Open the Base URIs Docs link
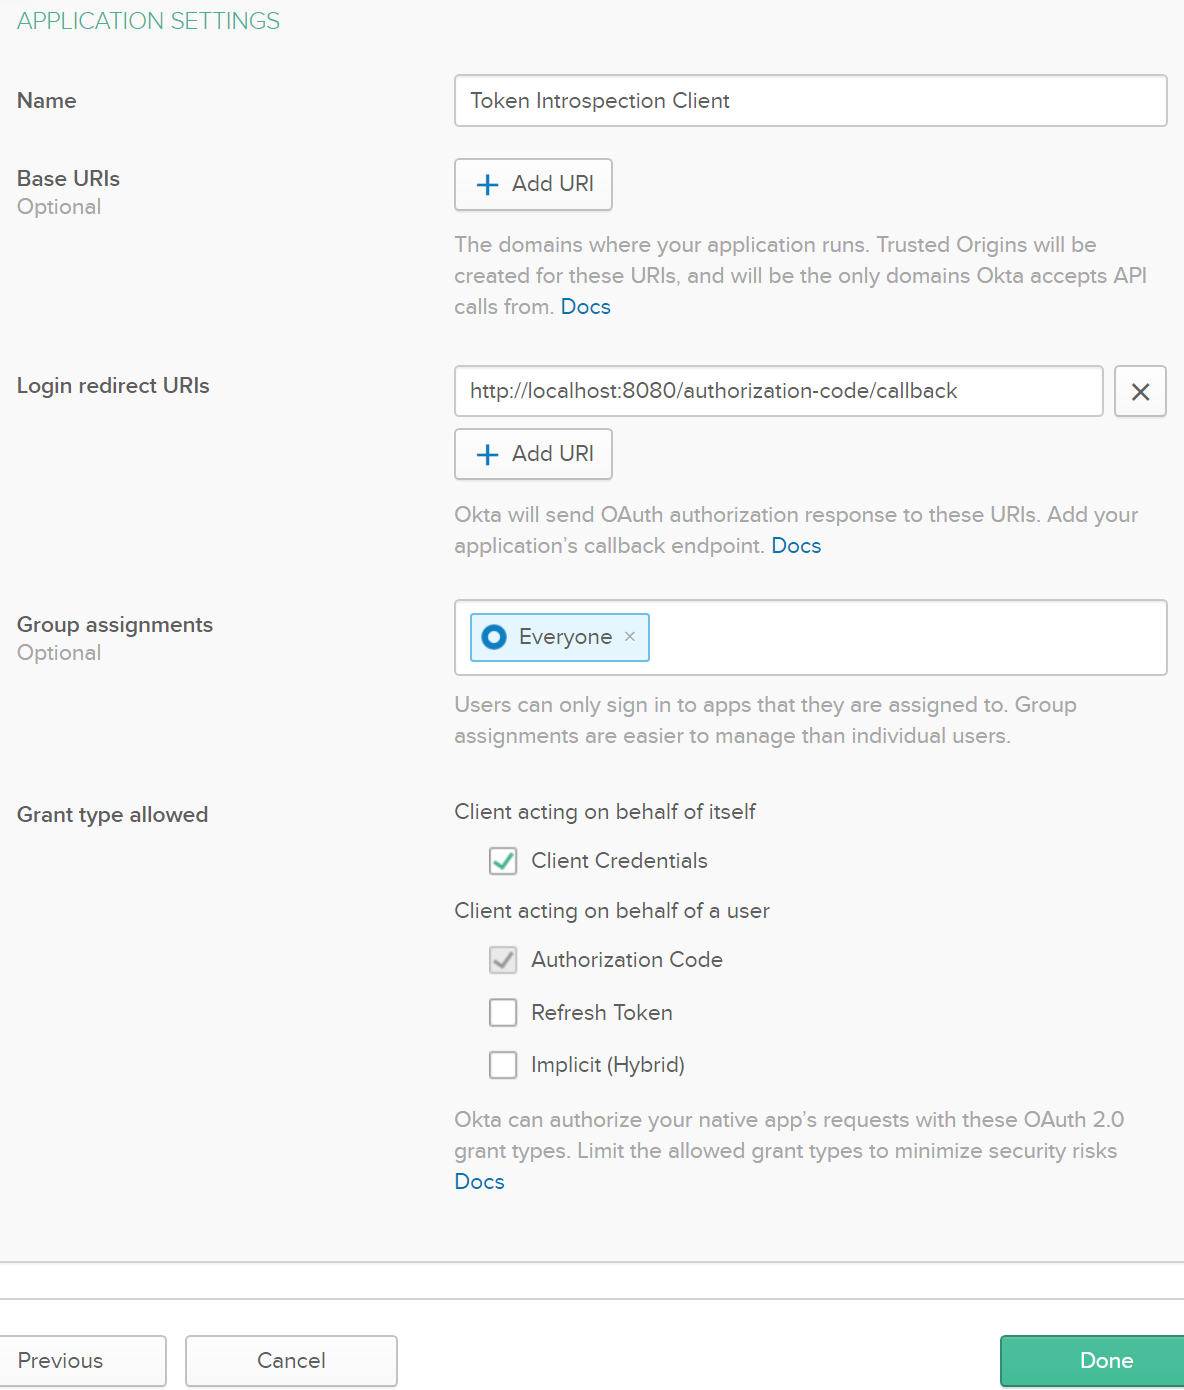The height and width of the screenshot is (1390, 1184). [585, 307]
